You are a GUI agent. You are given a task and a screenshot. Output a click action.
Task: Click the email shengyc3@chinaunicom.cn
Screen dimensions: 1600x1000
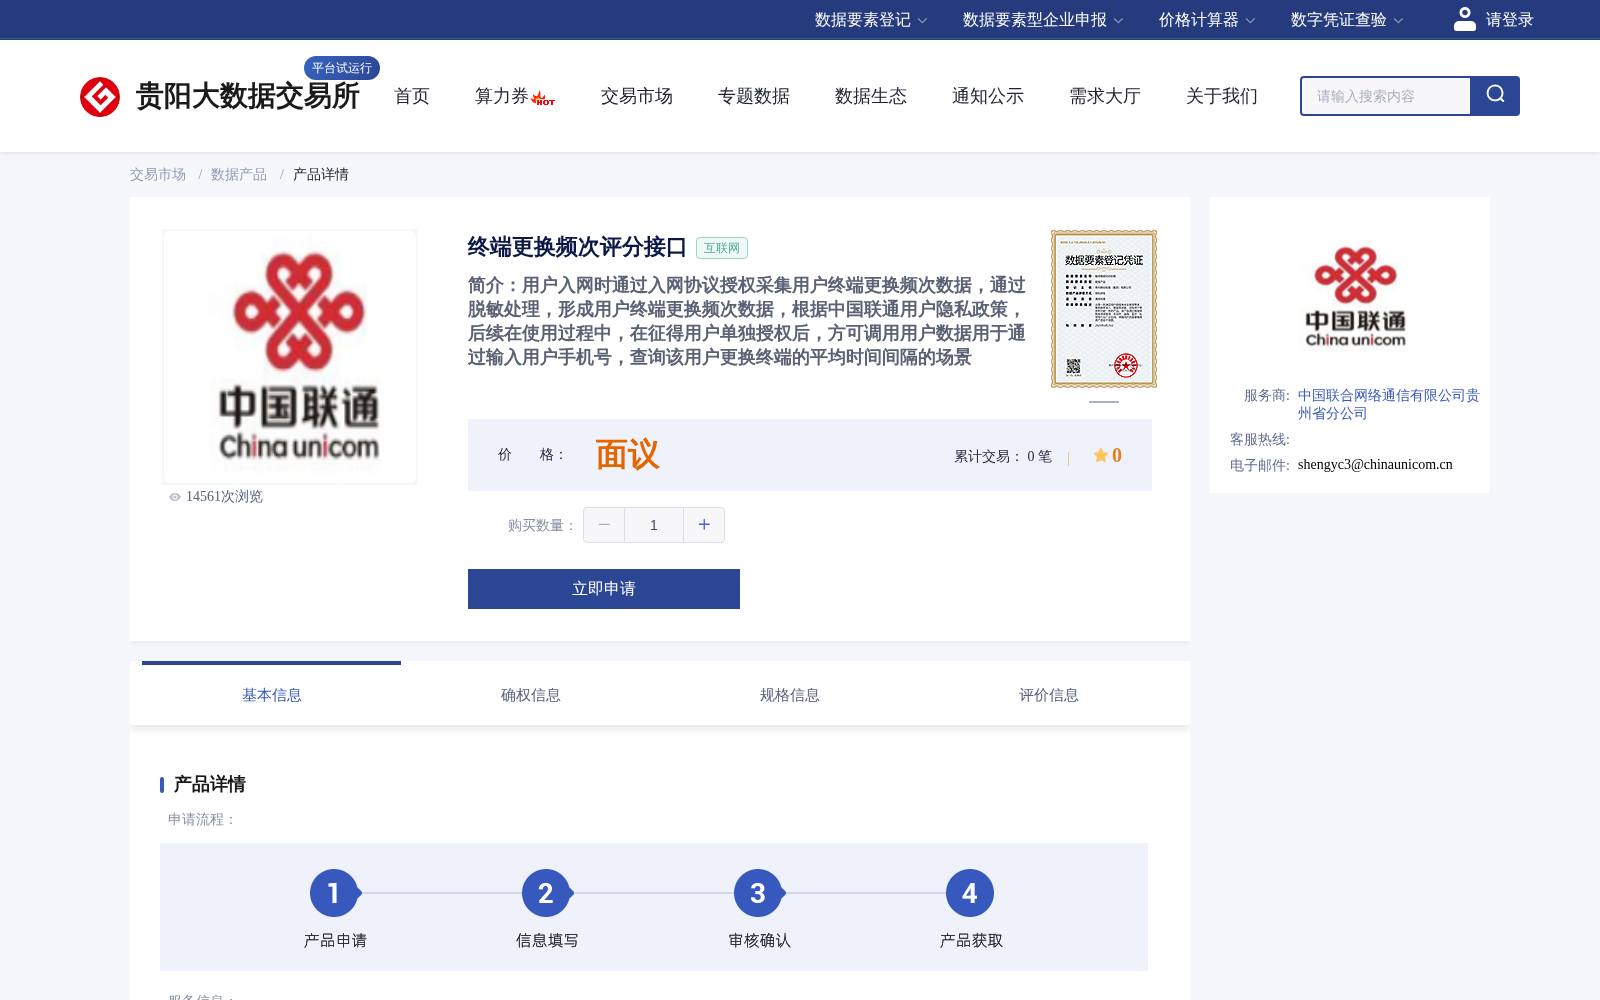click(1375, 464)
